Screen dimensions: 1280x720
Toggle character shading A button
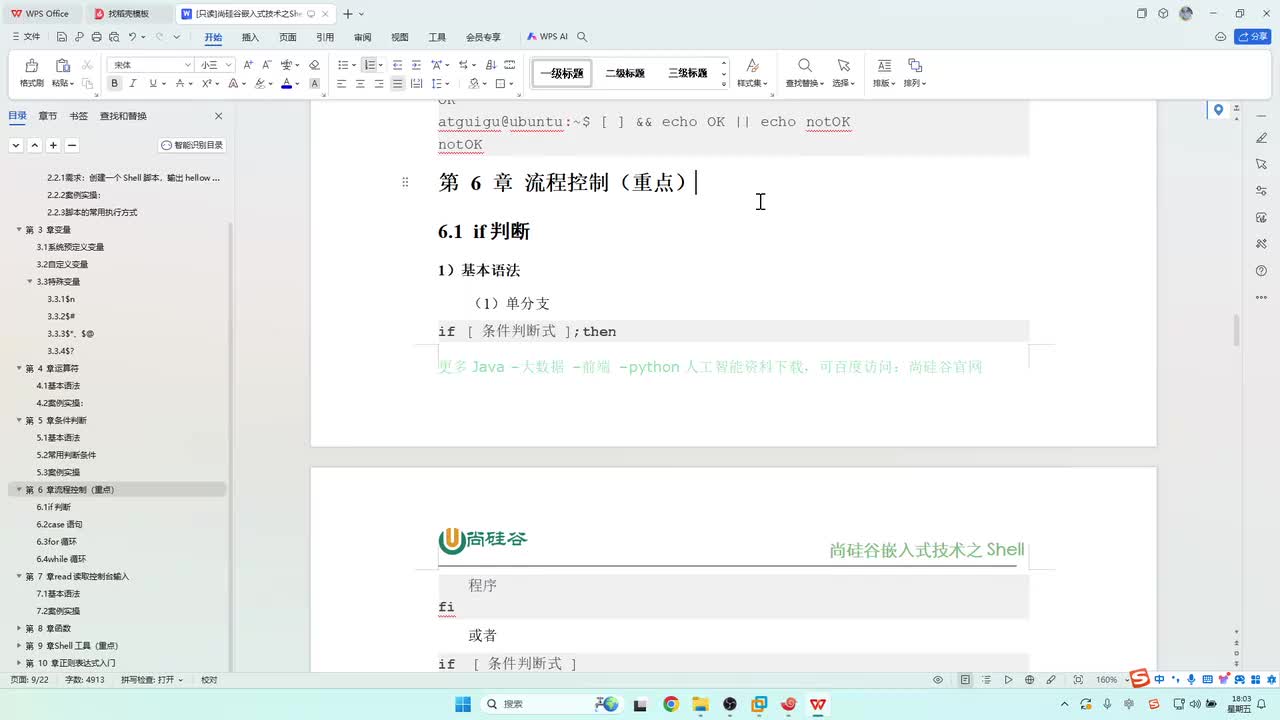click(x=314, y=84)
